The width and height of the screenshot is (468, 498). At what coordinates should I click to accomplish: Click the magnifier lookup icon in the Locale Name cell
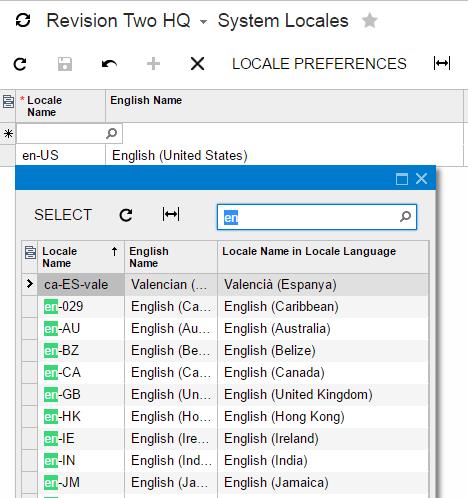click(x=111, y=134)
